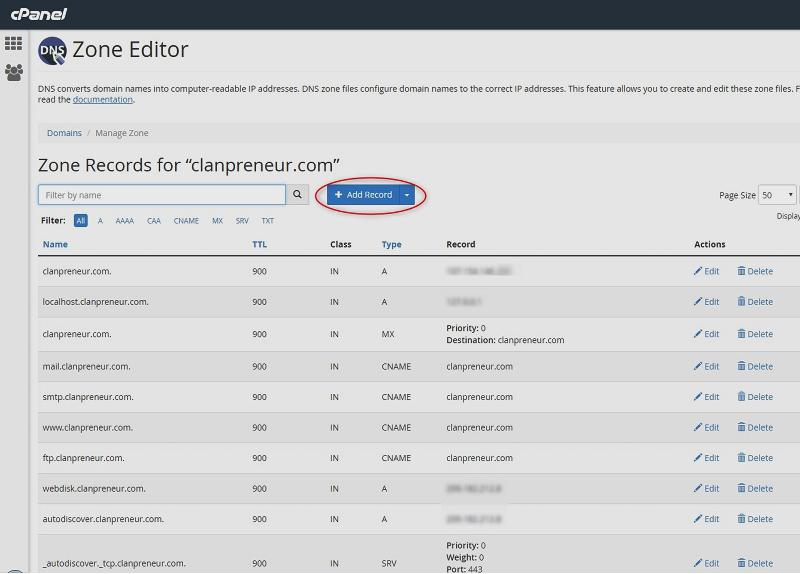Click the Add Record button
The image size is (800, 574).
[363, 194]
